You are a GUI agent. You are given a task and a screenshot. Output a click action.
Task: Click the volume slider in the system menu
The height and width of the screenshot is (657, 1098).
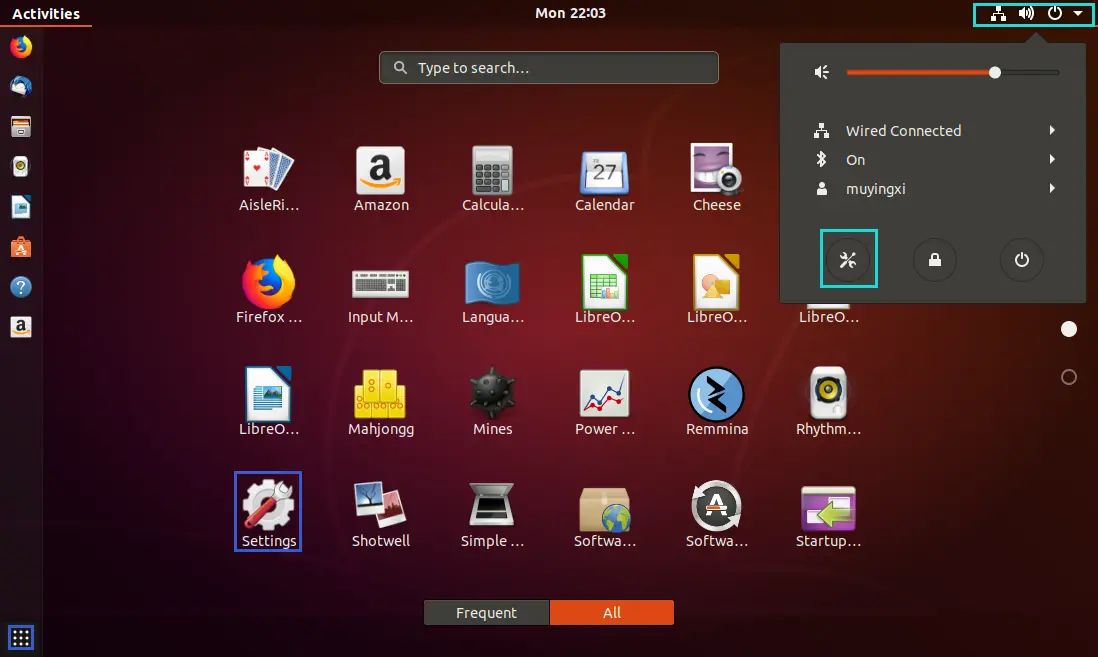pyautogui.click(x=952, y=72)
